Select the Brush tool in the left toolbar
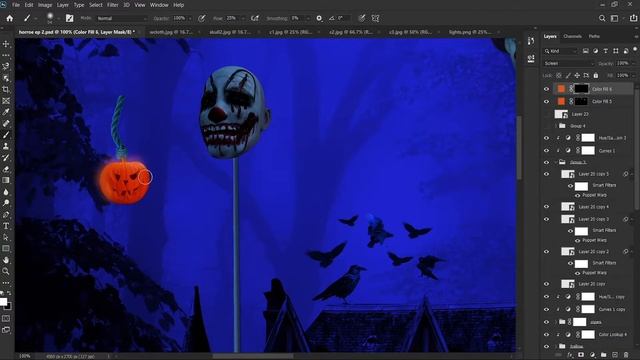Viewport: 640px width, 360px height. pyautogui.click(x=6, y=135)
